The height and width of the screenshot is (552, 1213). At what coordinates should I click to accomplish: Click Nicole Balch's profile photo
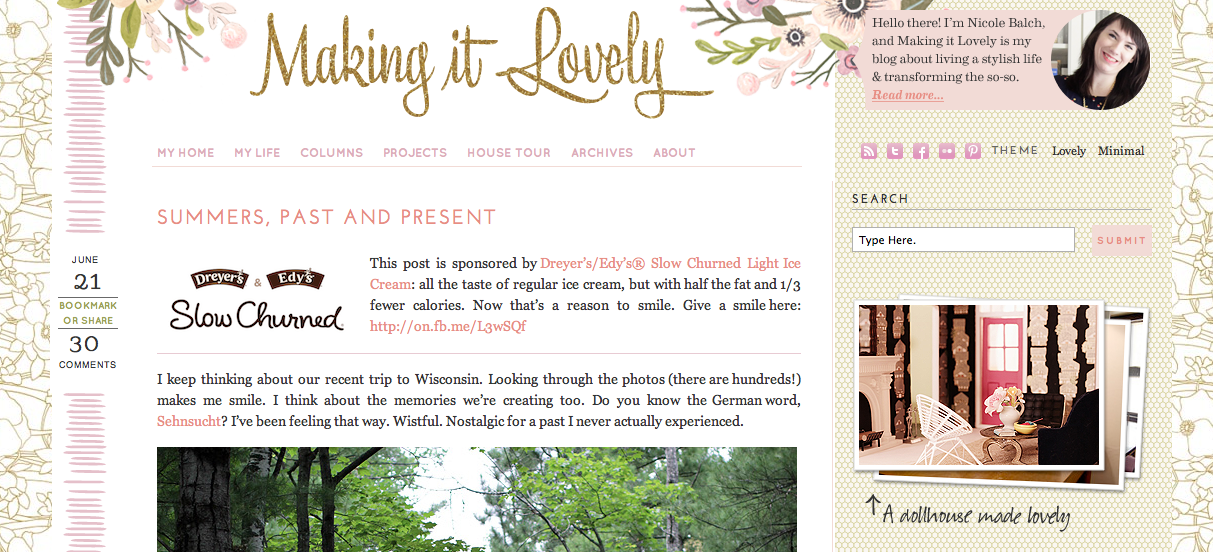1100,59
